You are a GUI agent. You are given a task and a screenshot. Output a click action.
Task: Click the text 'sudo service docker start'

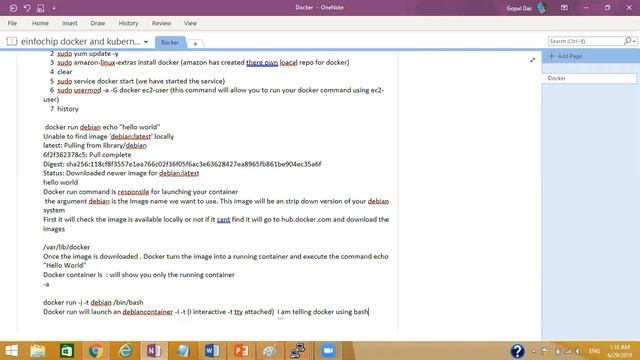click(95, 81)
